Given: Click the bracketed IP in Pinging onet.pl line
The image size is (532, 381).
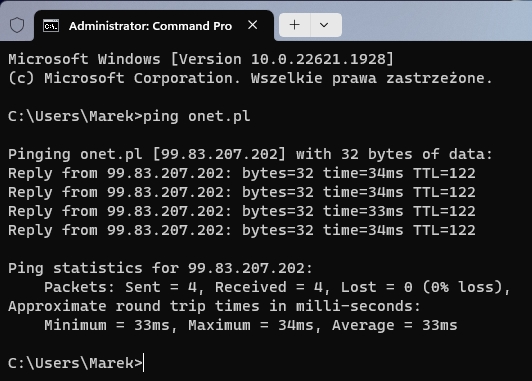Looking at the screenshot, I should (x=219, y=154).
